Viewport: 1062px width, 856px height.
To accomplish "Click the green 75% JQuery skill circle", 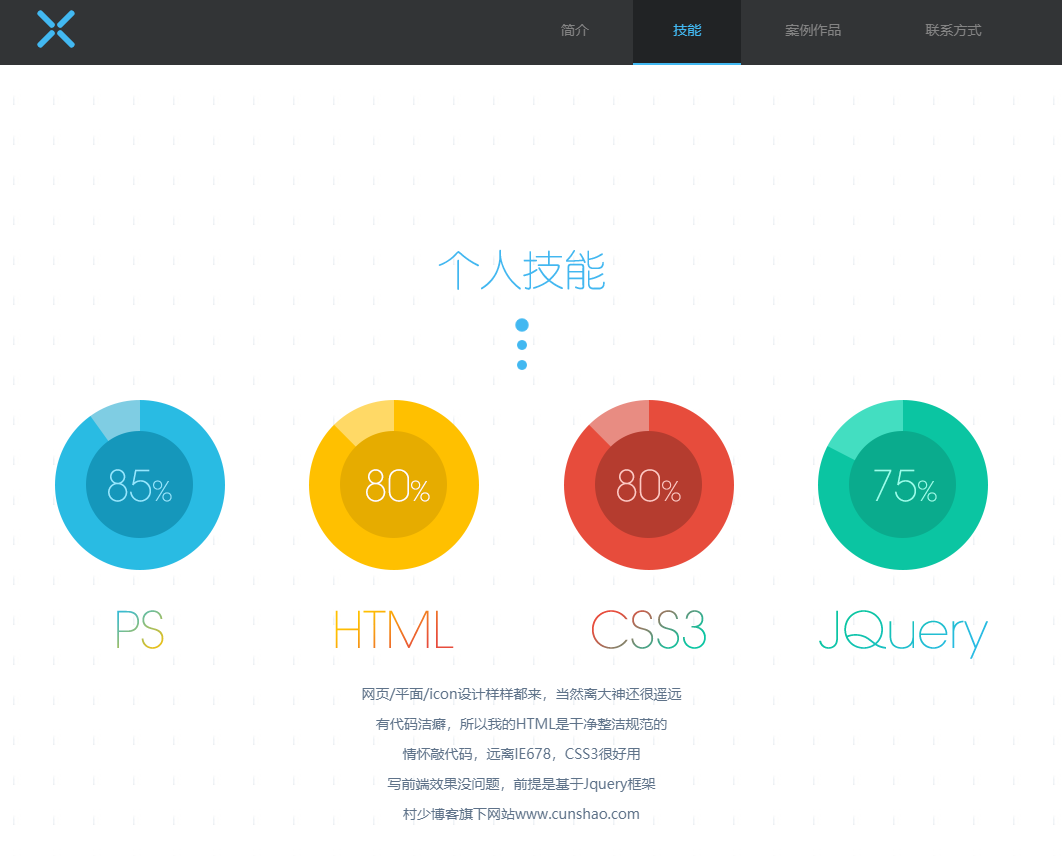I will [903, 485].
